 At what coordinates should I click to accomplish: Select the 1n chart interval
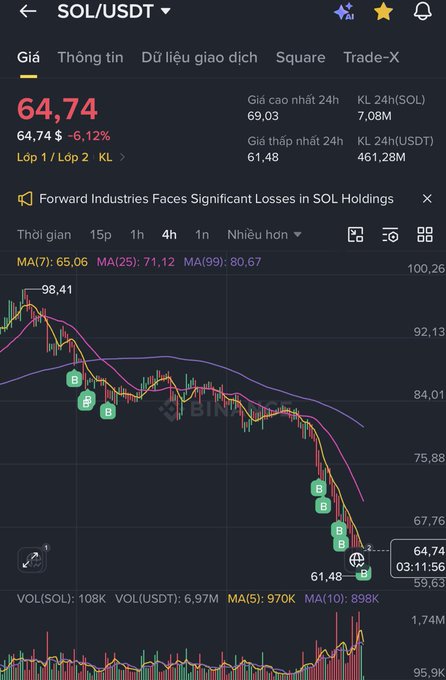point(202,235)
